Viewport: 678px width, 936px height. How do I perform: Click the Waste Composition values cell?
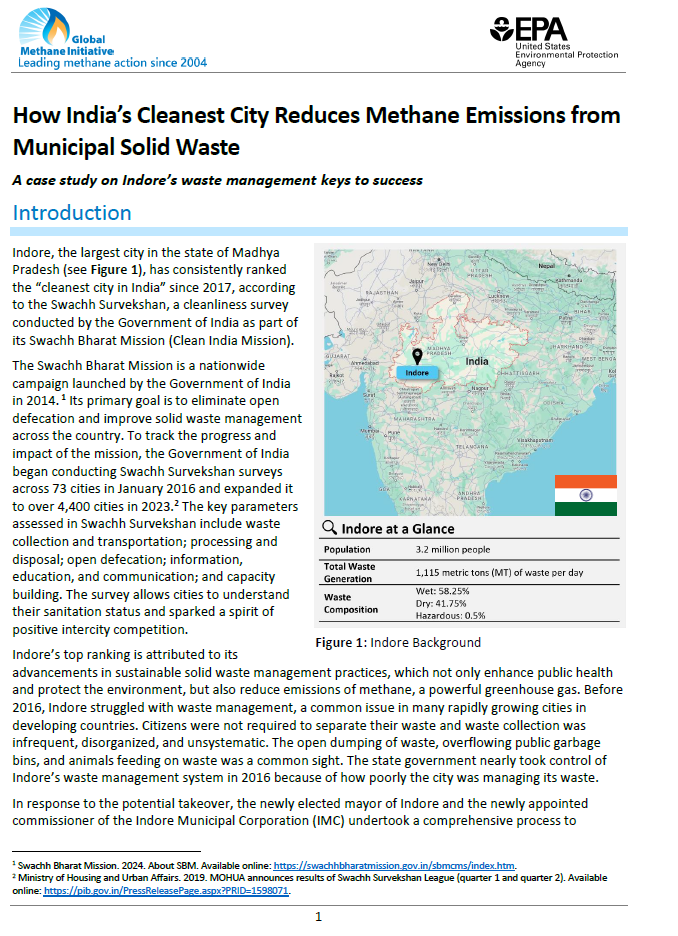[450, 603]
